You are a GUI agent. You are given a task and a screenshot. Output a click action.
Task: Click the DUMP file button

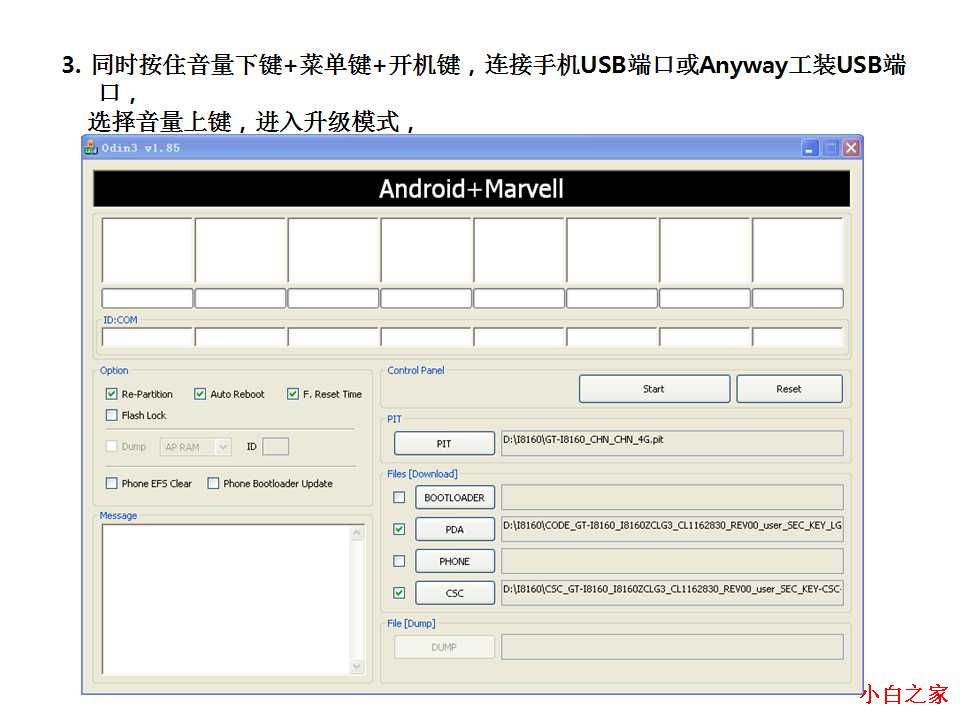(444, 647)
